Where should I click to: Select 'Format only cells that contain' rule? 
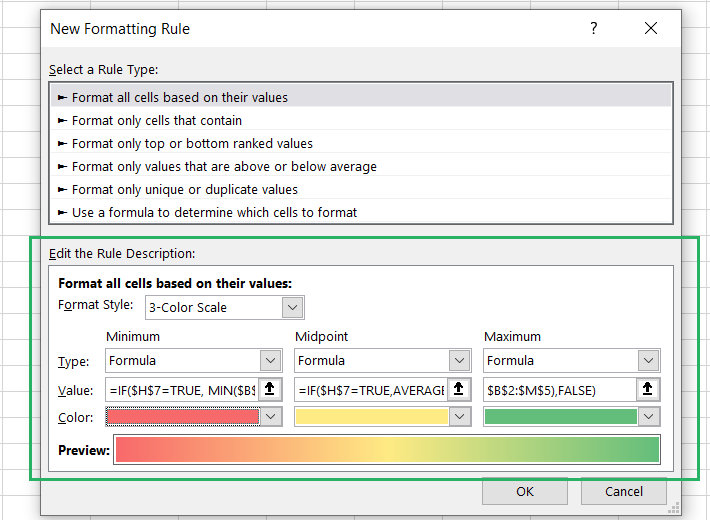157,120
